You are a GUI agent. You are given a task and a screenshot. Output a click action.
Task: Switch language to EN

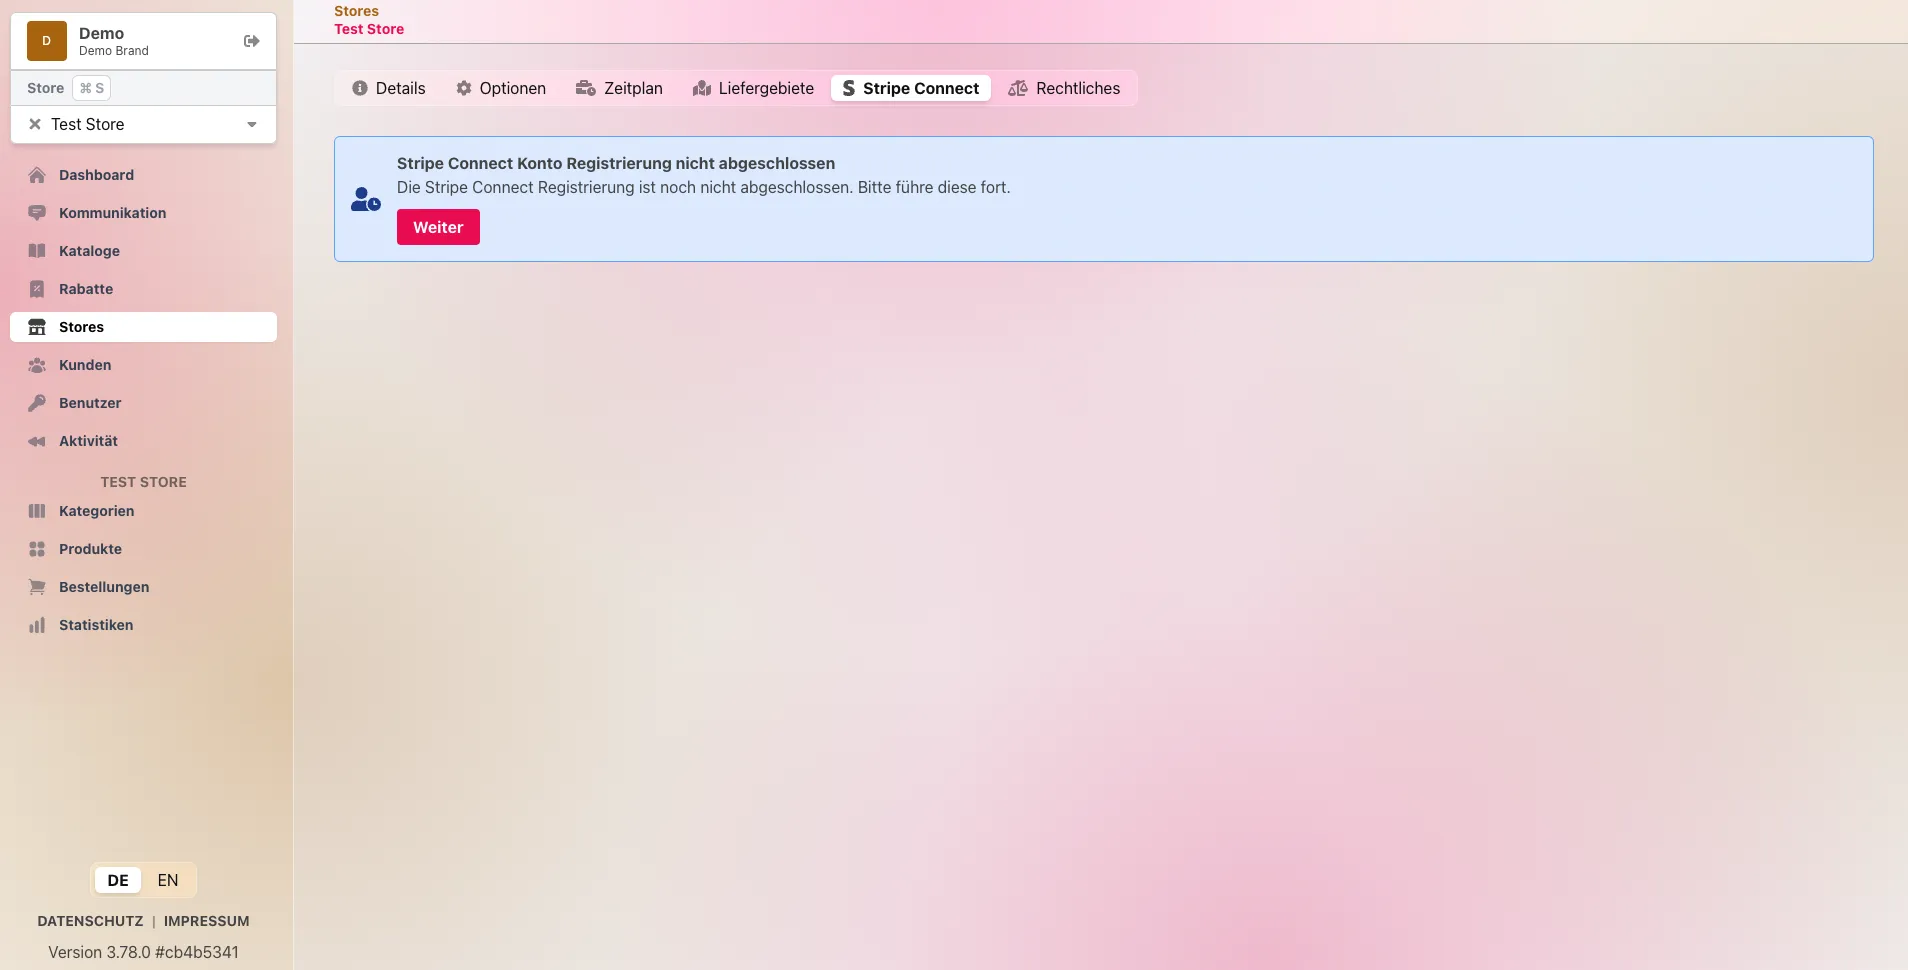pos(168,880)
